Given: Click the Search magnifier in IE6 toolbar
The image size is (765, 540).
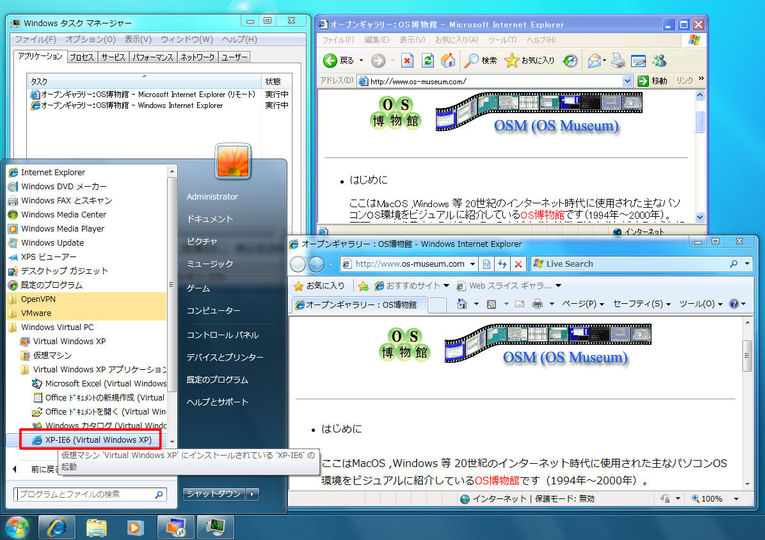Looking at the screenshot, I should pyautogui.click(x=471, y=60).
